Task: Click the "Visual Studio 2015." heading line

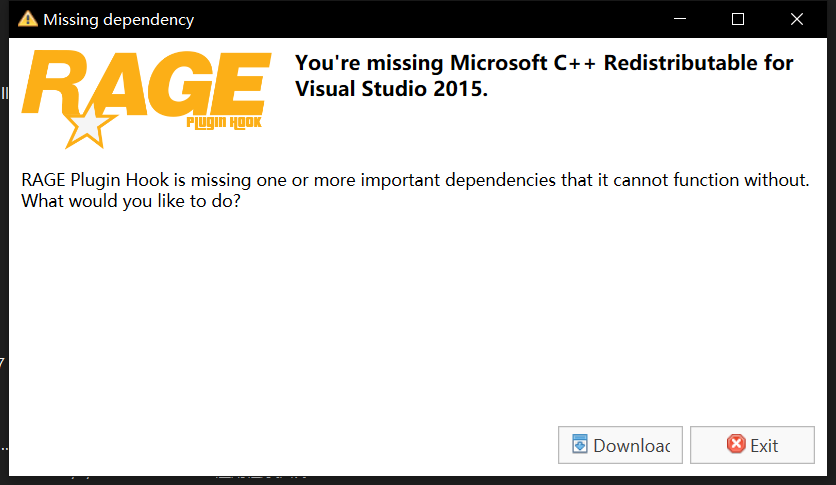Action: (x=391, y=88)
